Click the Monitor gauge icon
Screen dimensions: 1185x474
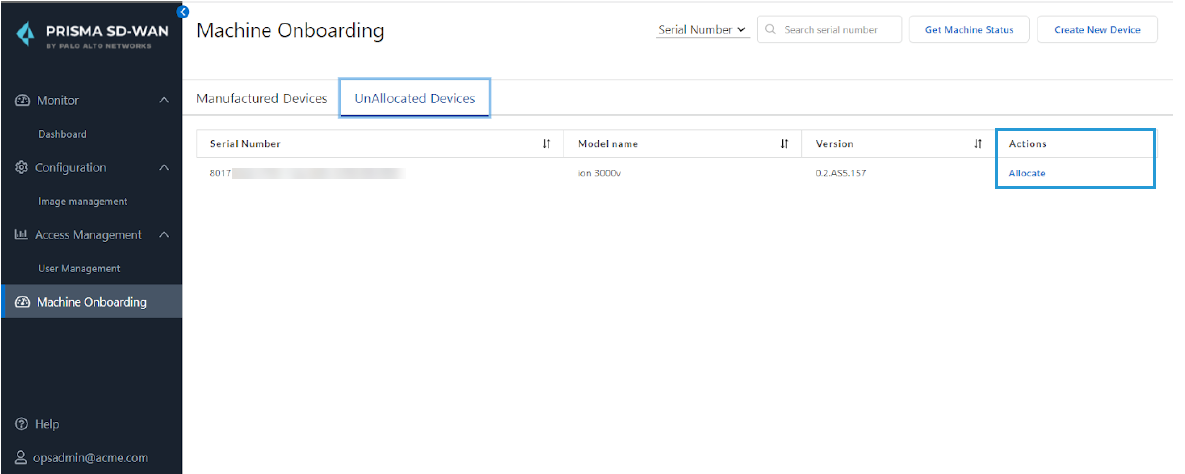pyautogui.click(x=22, y=101)
